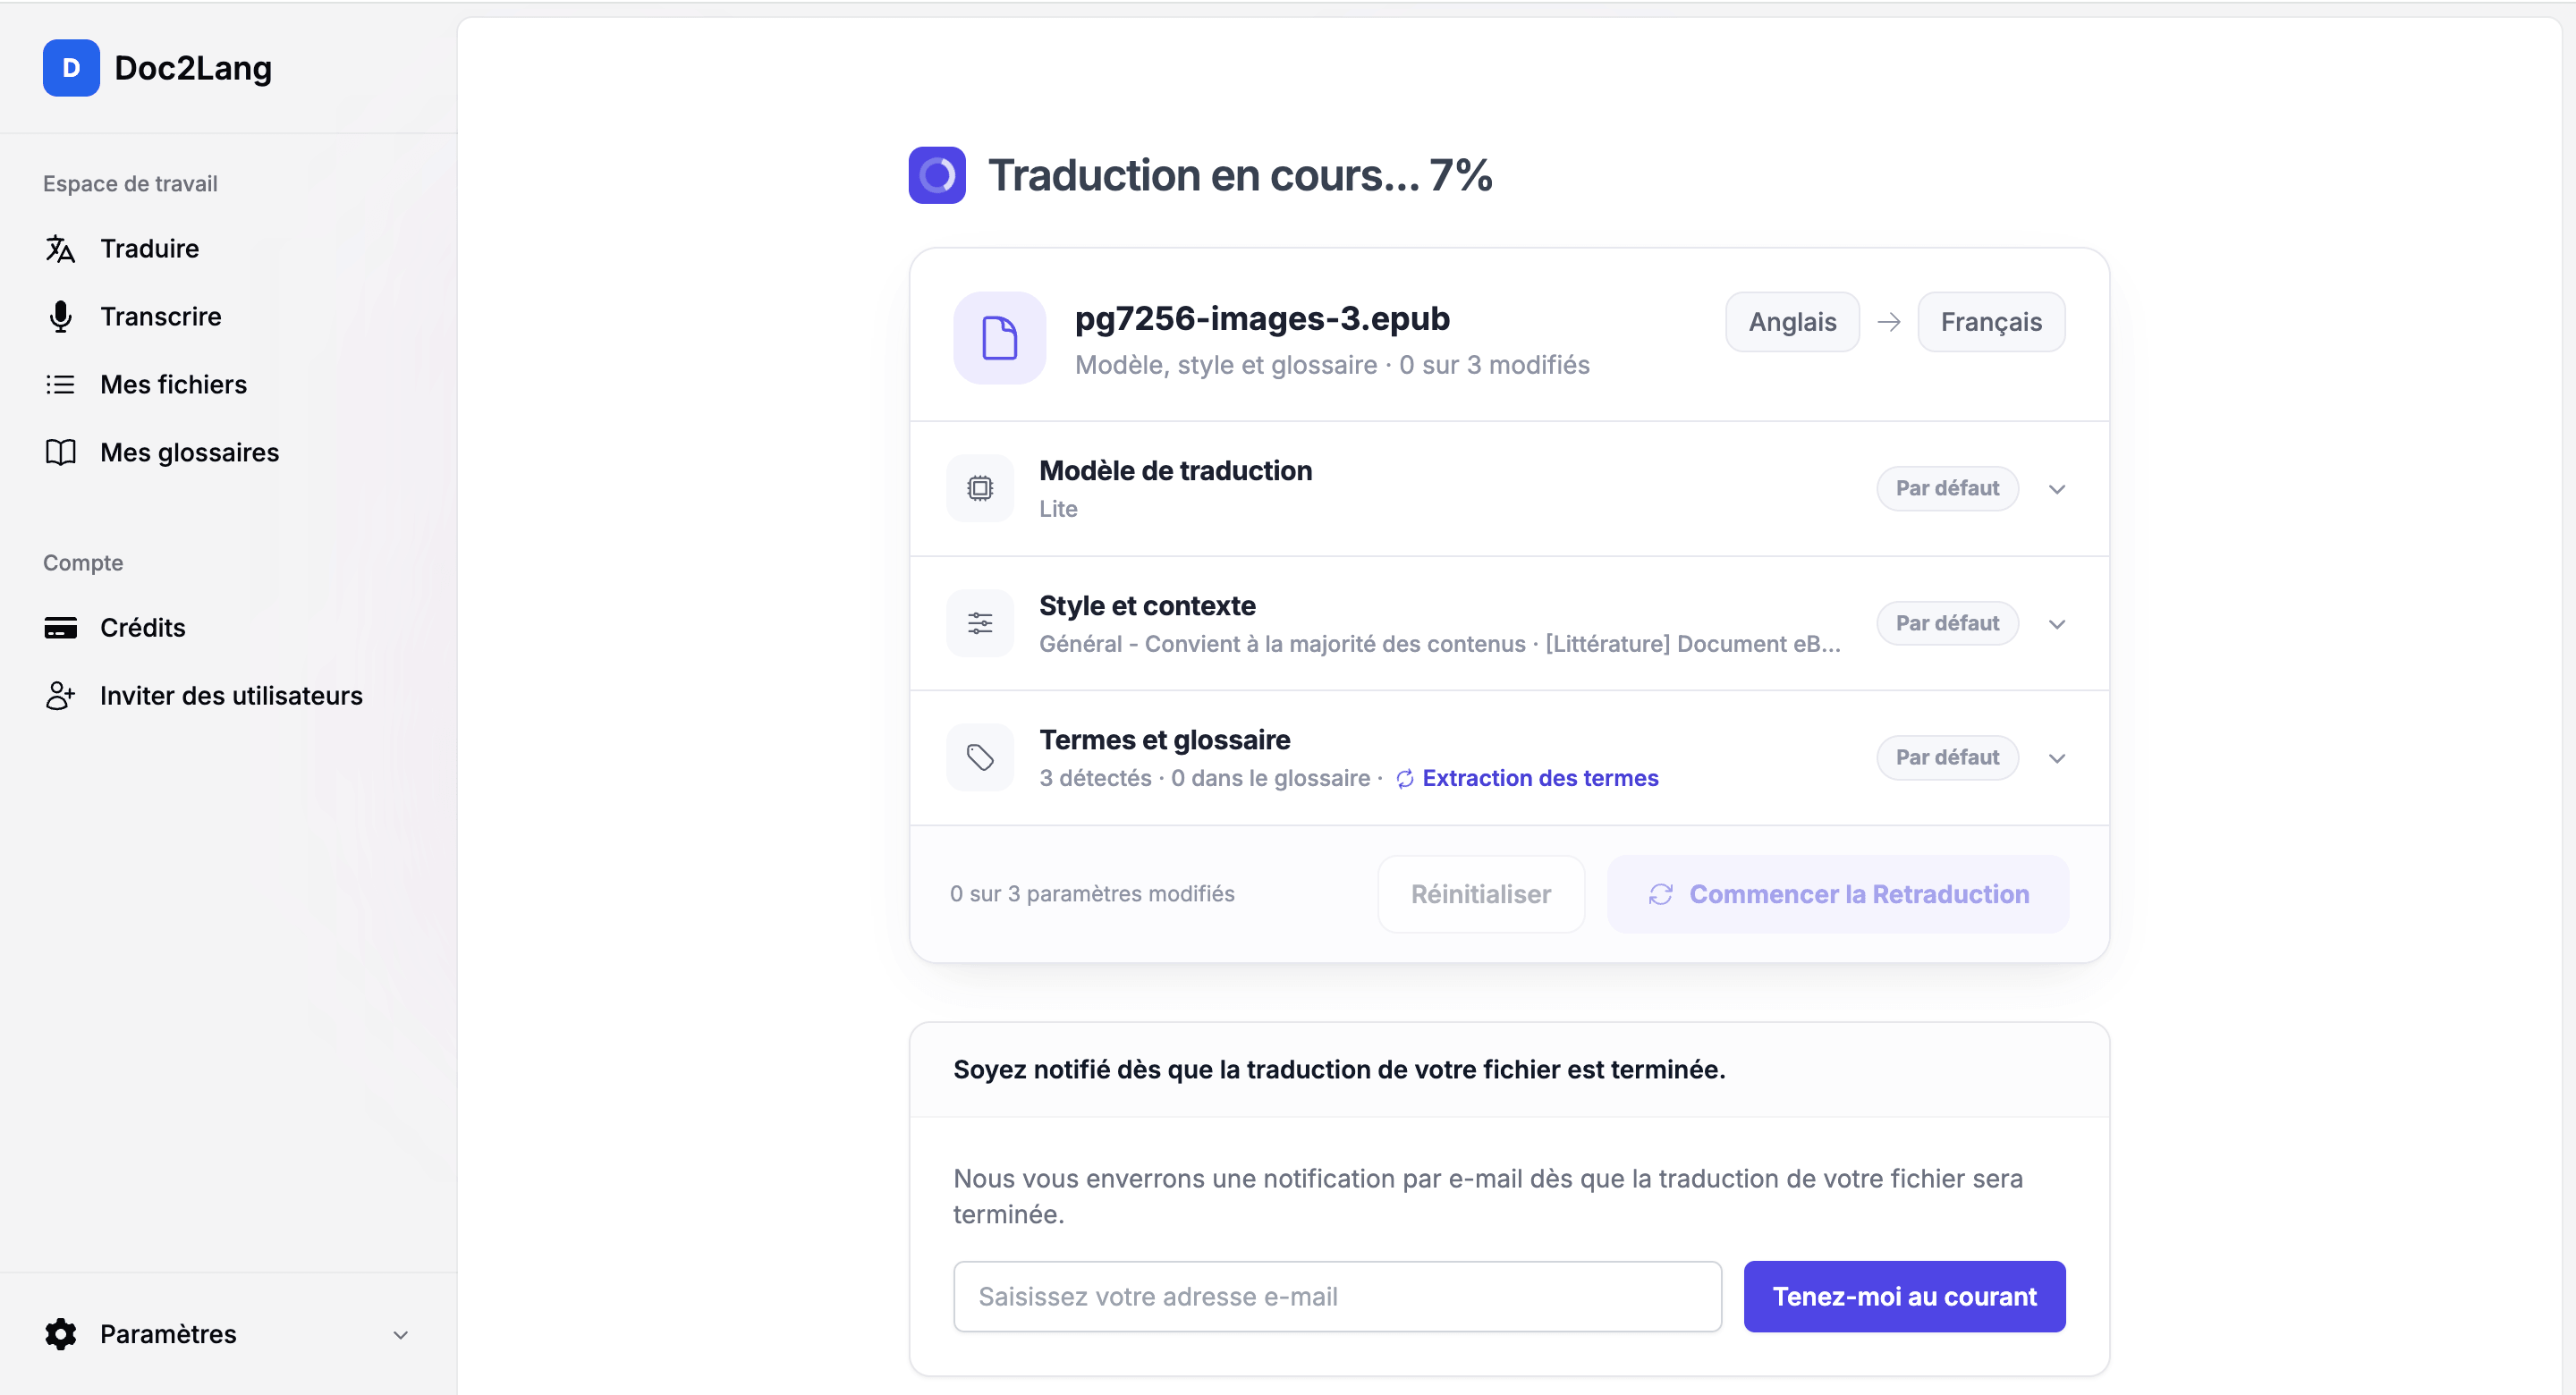Click the Français target language chip

click(1991, 322)
